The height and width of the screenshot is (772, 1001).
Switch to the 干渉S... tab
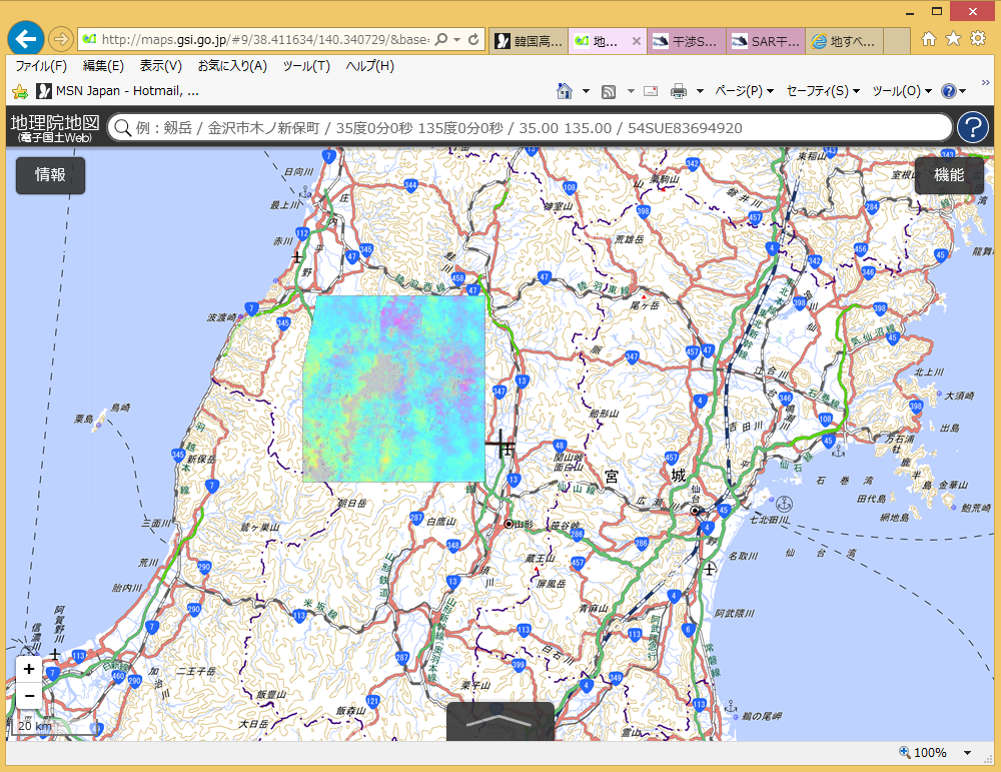pyautogui.click(x=686, y=41)
